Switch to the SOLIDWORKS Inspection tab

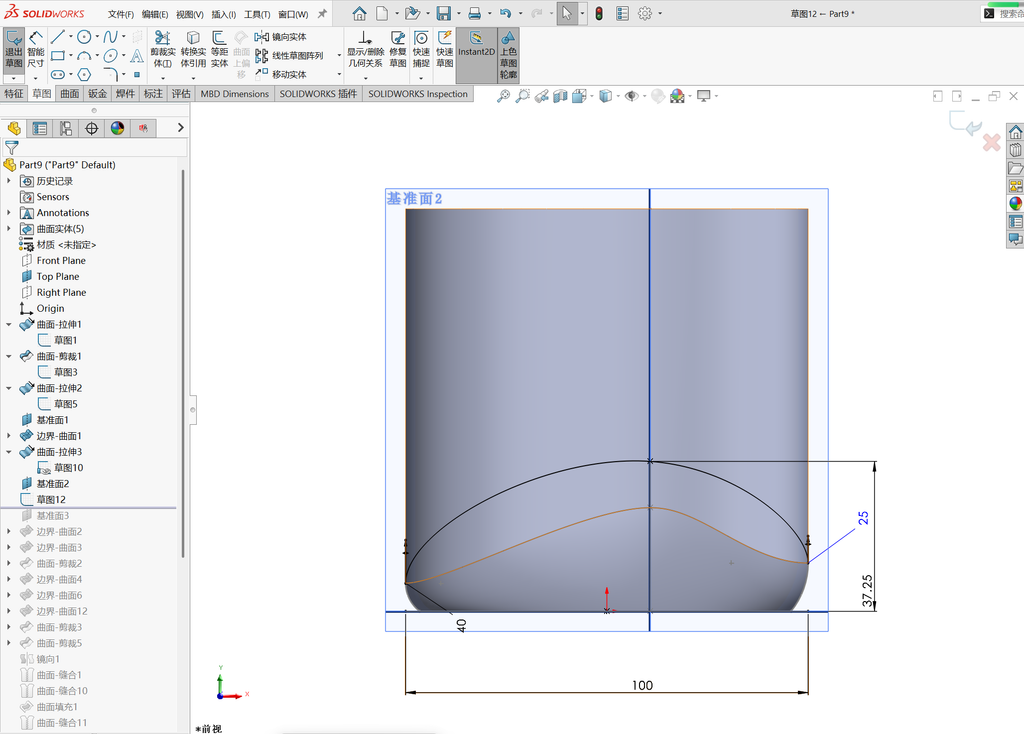coord(418,93)
